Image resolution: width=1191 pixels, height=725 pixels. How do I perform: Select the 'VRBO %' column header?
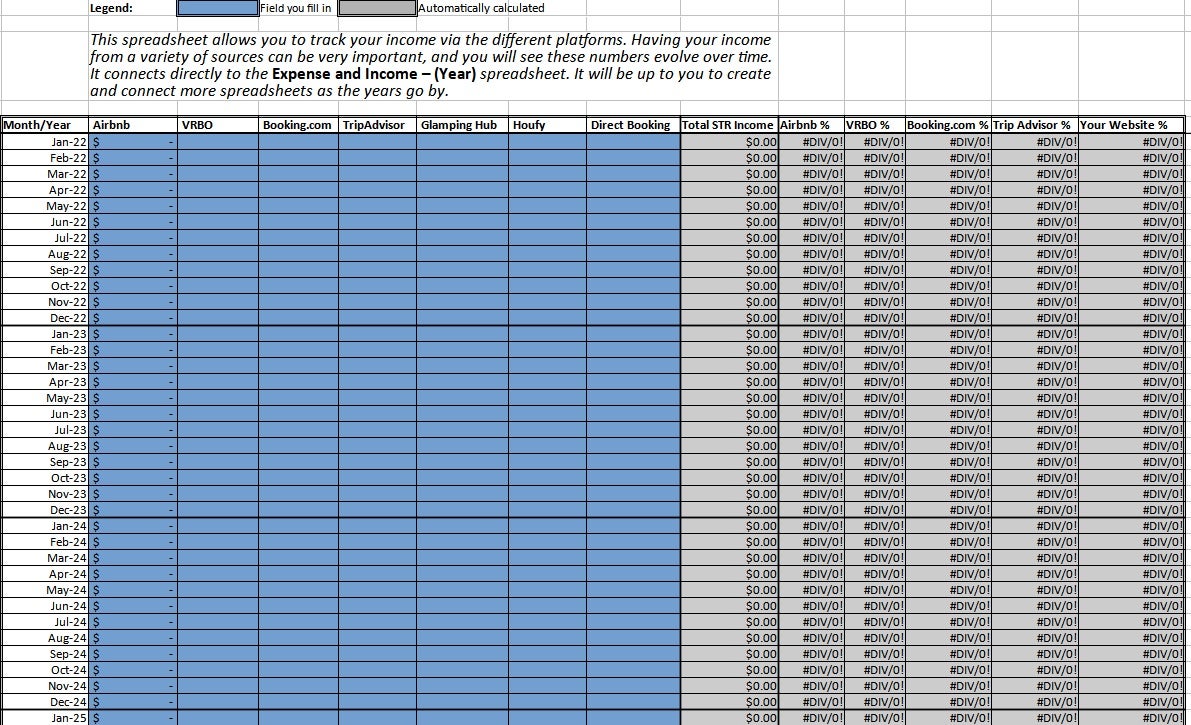pyautogui.click(x=875, y=125)
